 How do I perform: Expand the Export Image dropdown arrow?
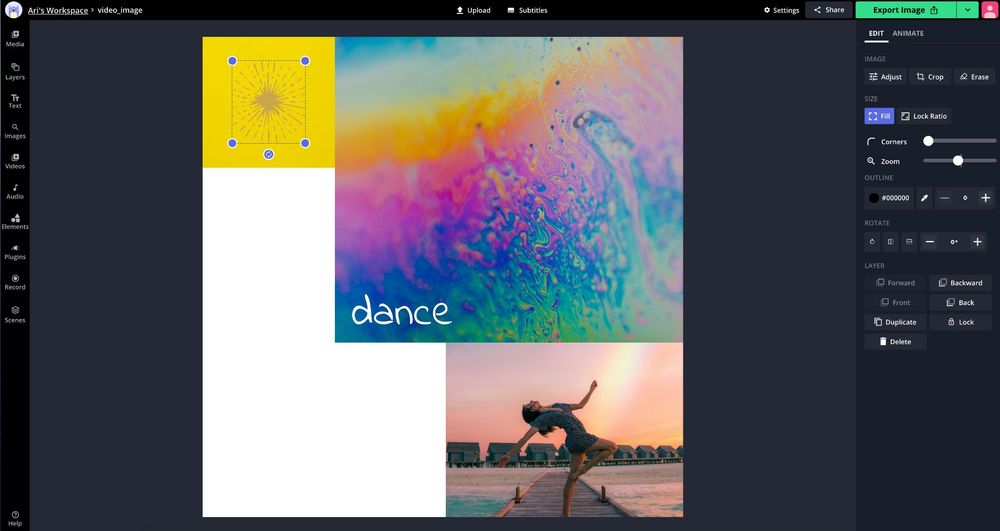[967, 10]
